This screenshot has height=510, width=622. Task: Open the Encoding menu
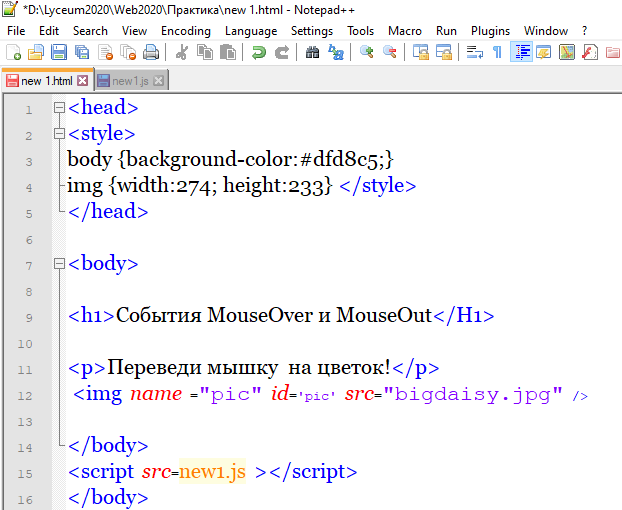185,31
